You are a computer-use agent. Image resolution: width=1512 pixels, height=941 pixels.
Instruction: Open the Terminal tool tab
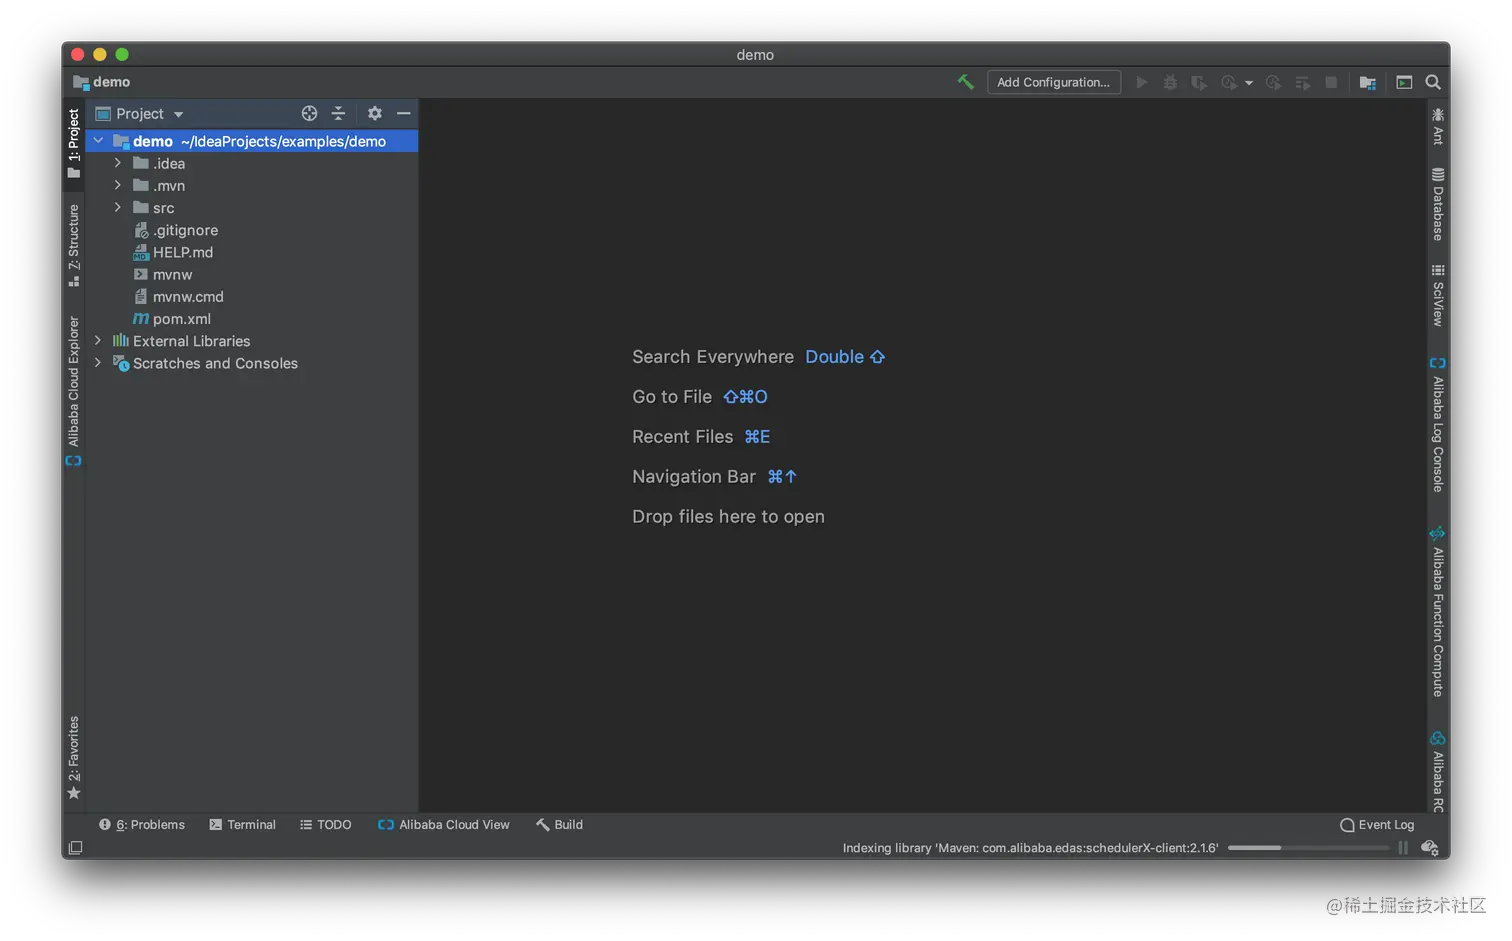242,825
